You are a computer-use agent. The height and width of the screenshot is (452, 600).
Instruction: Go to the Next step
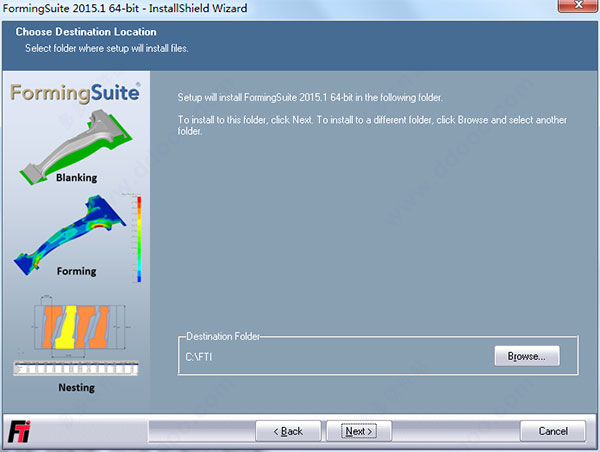(359, 431)
